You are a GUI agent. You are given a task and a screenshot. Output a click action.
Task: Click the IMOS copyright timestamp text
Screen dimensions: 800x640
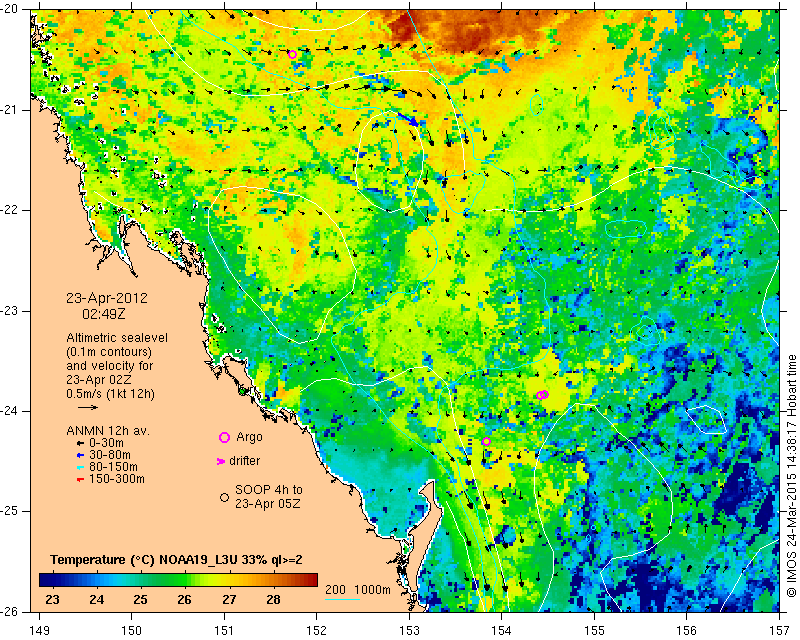coord(791,475)
